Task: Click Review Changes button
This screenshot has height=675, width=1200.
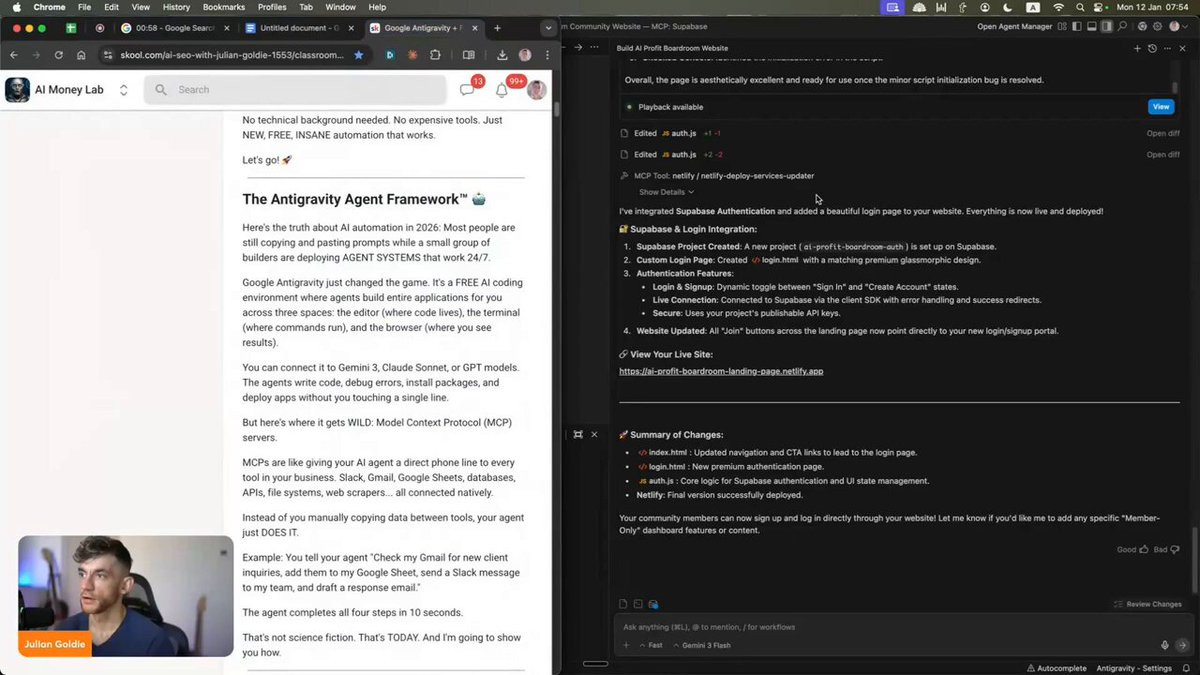Action: [x=1148, y=604]
